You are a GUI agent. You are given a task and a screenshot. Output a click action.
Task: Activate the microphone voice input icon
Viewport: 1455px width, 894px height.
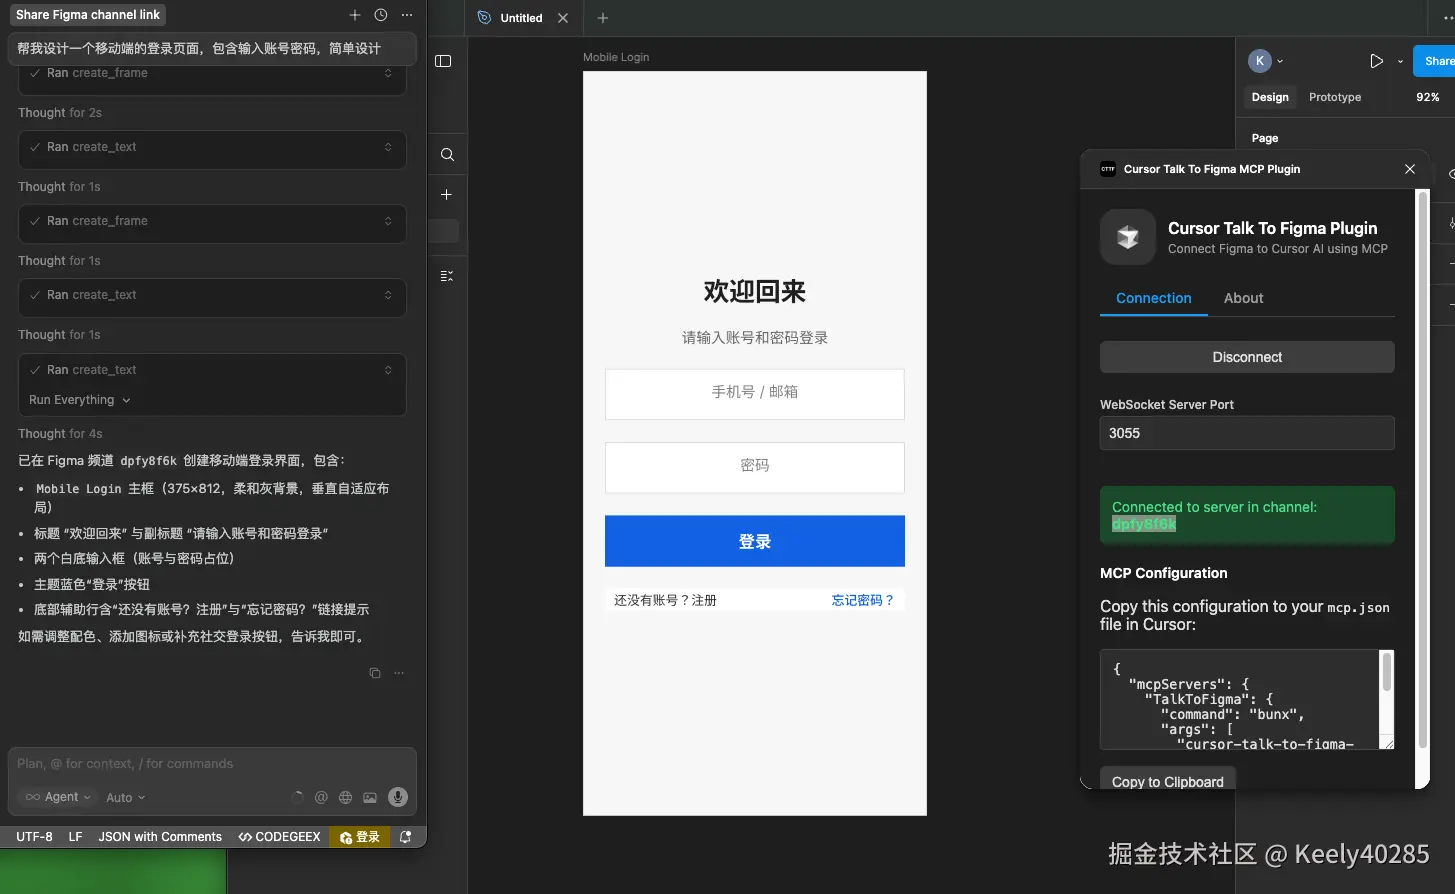click(x=396, y=797)
